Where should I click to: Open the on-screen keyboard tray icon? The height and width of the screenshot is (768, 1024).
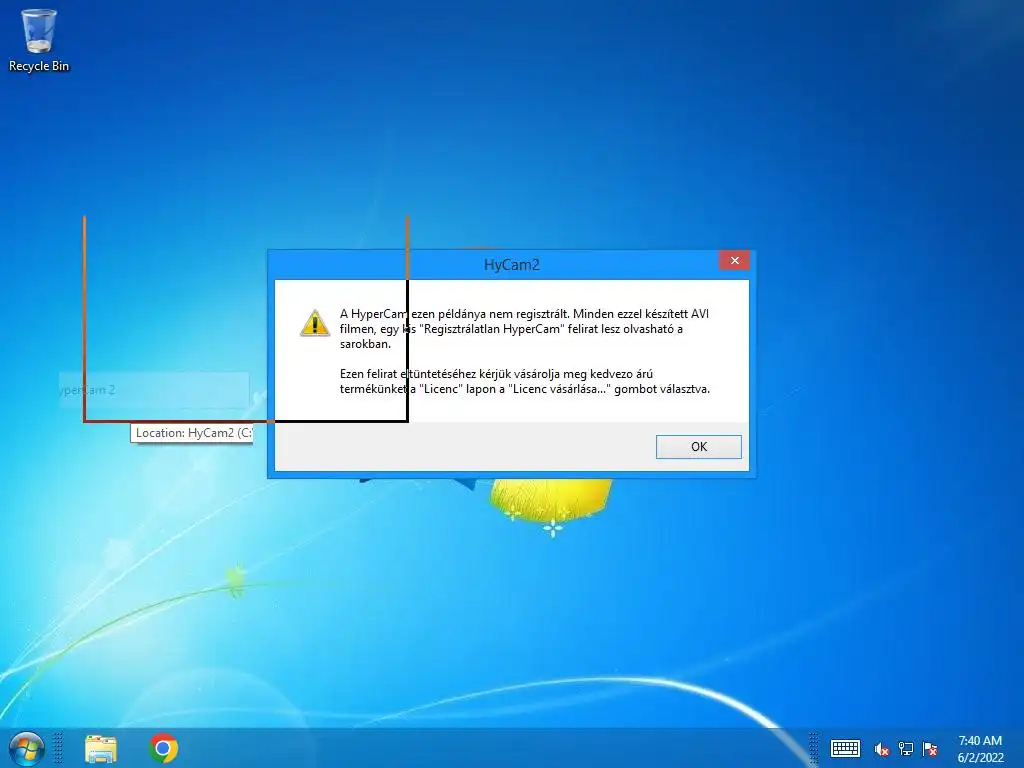[x=844, y=748]
